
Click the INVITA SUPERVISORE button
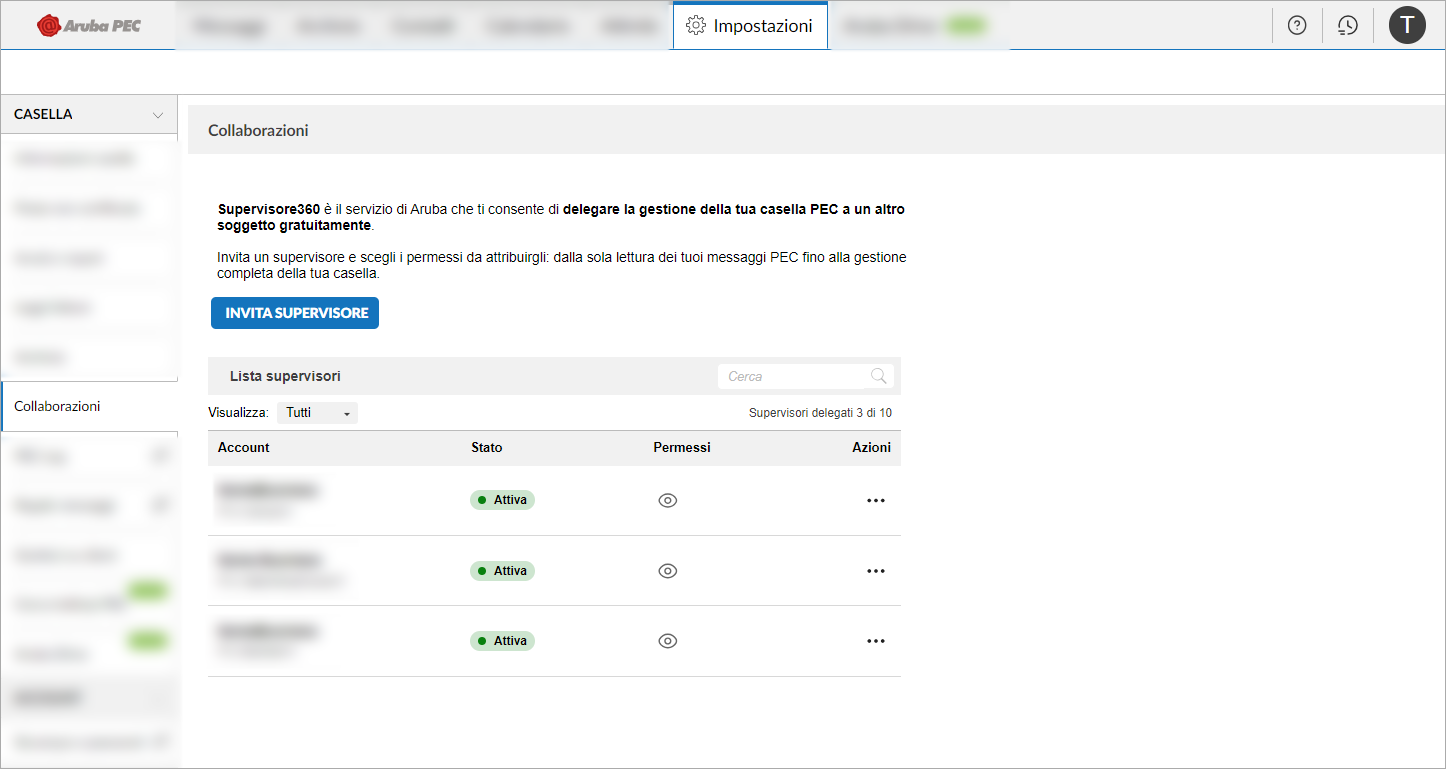coord(294,312)
